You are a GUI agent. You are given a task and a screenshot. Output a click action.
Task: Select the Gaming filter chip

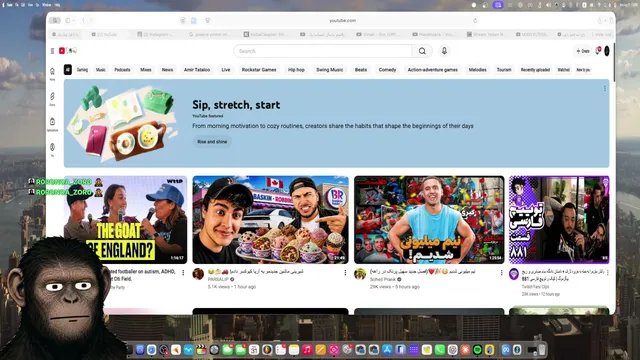[x=82, y=70]
